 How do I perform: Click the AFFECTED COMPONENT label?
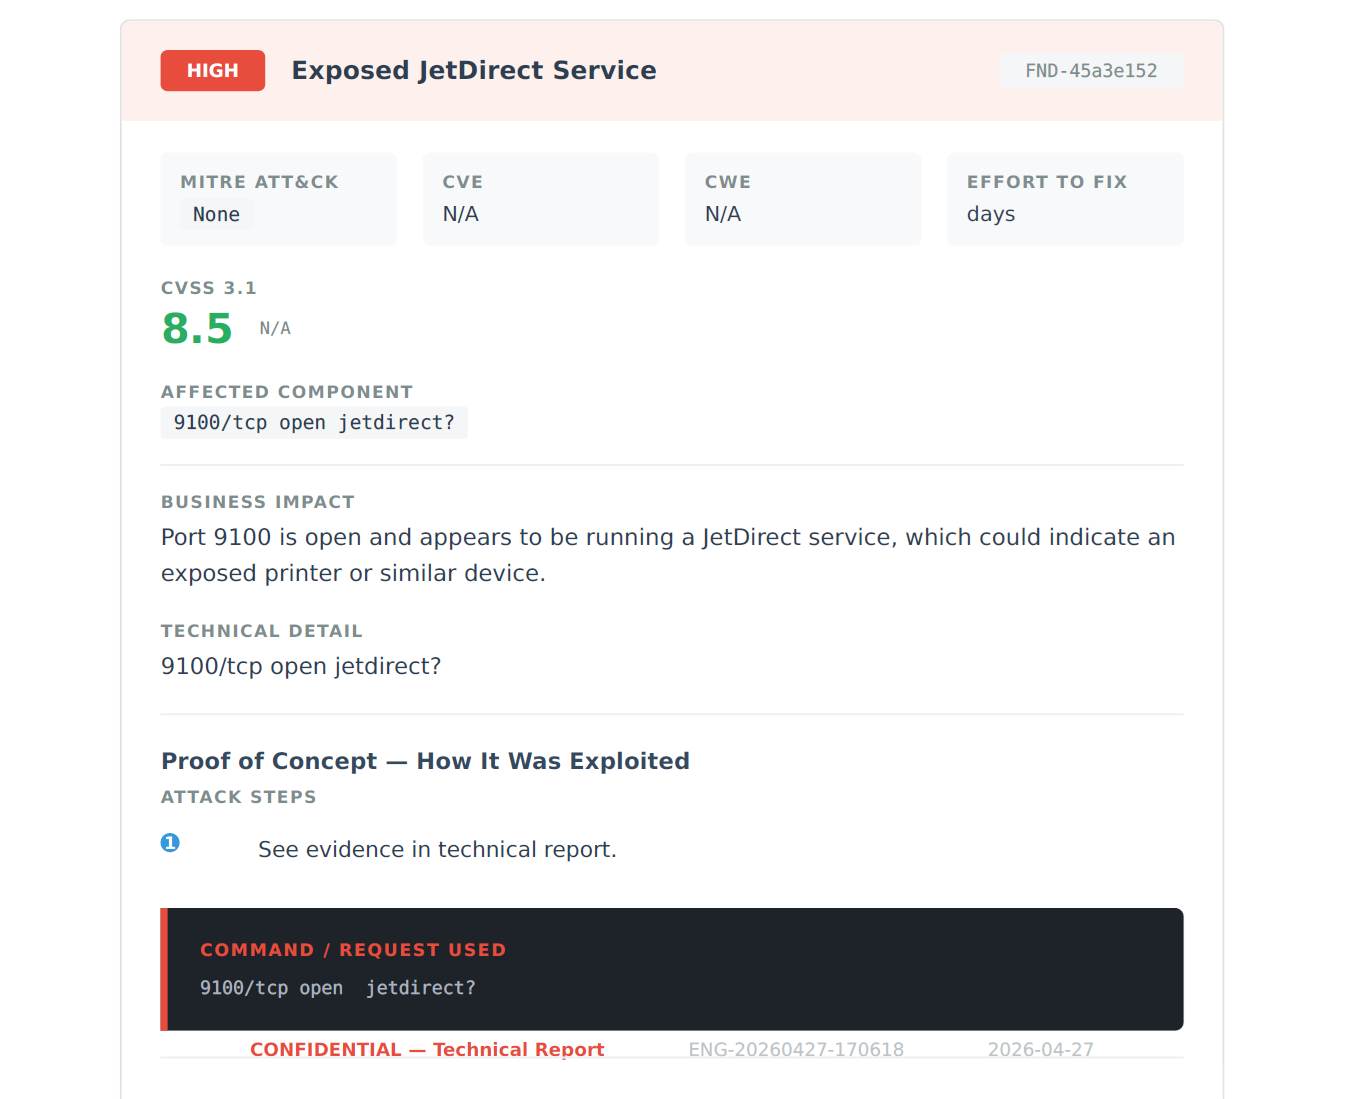pos(287,392)
